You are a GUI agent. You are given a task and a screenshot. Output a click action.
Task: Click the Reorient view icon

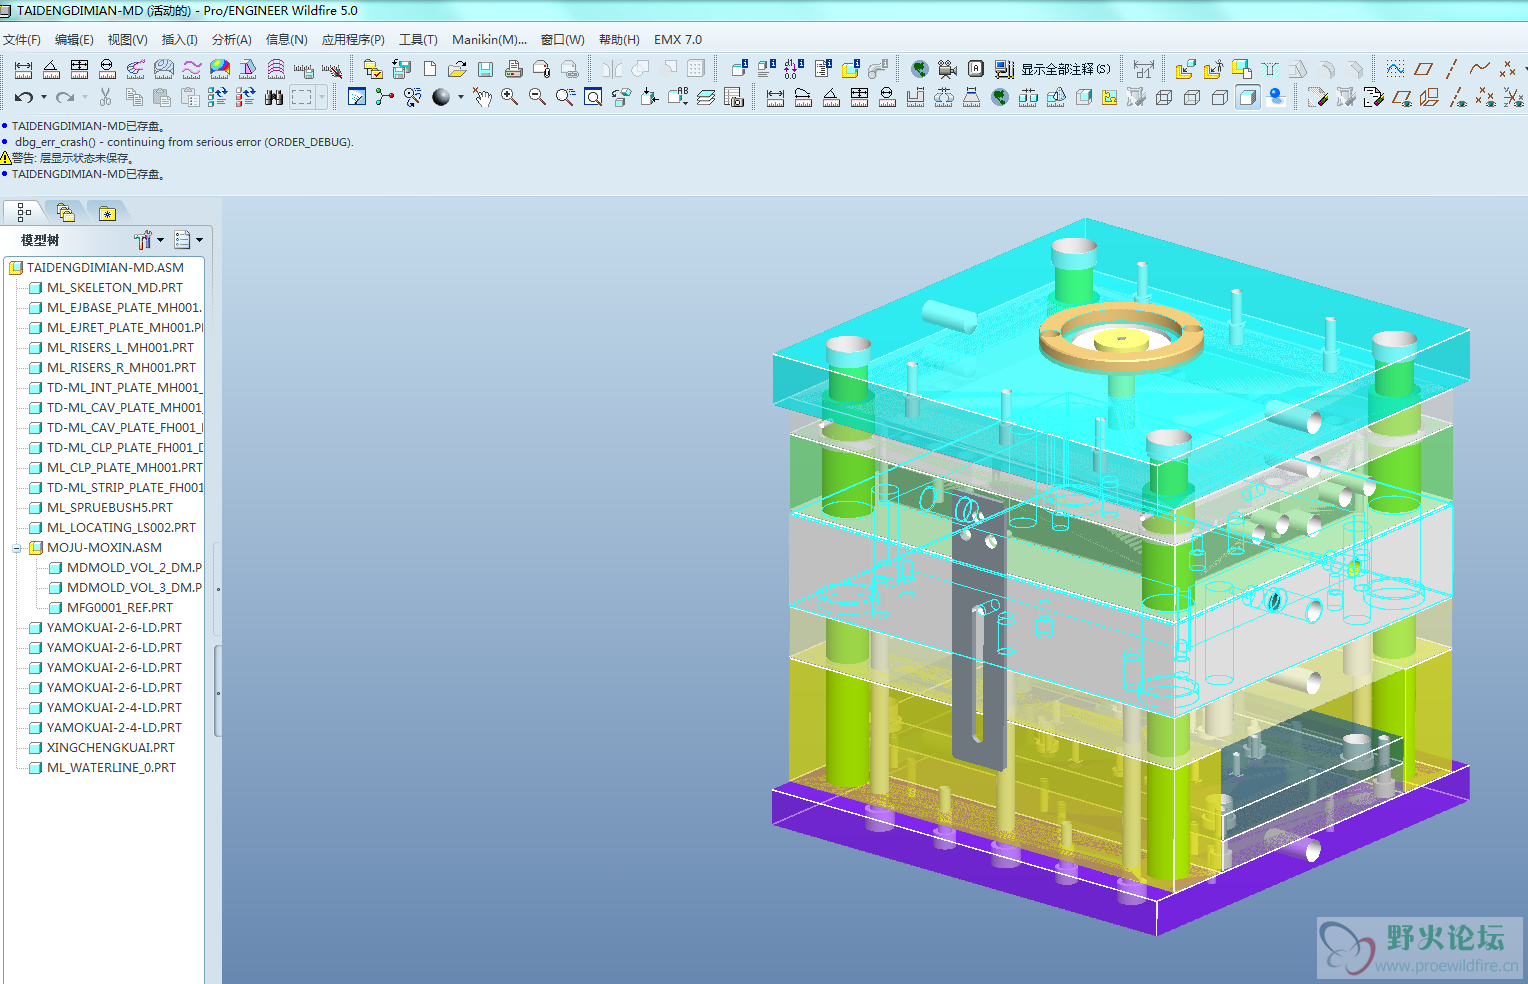(x=621, y=97)
